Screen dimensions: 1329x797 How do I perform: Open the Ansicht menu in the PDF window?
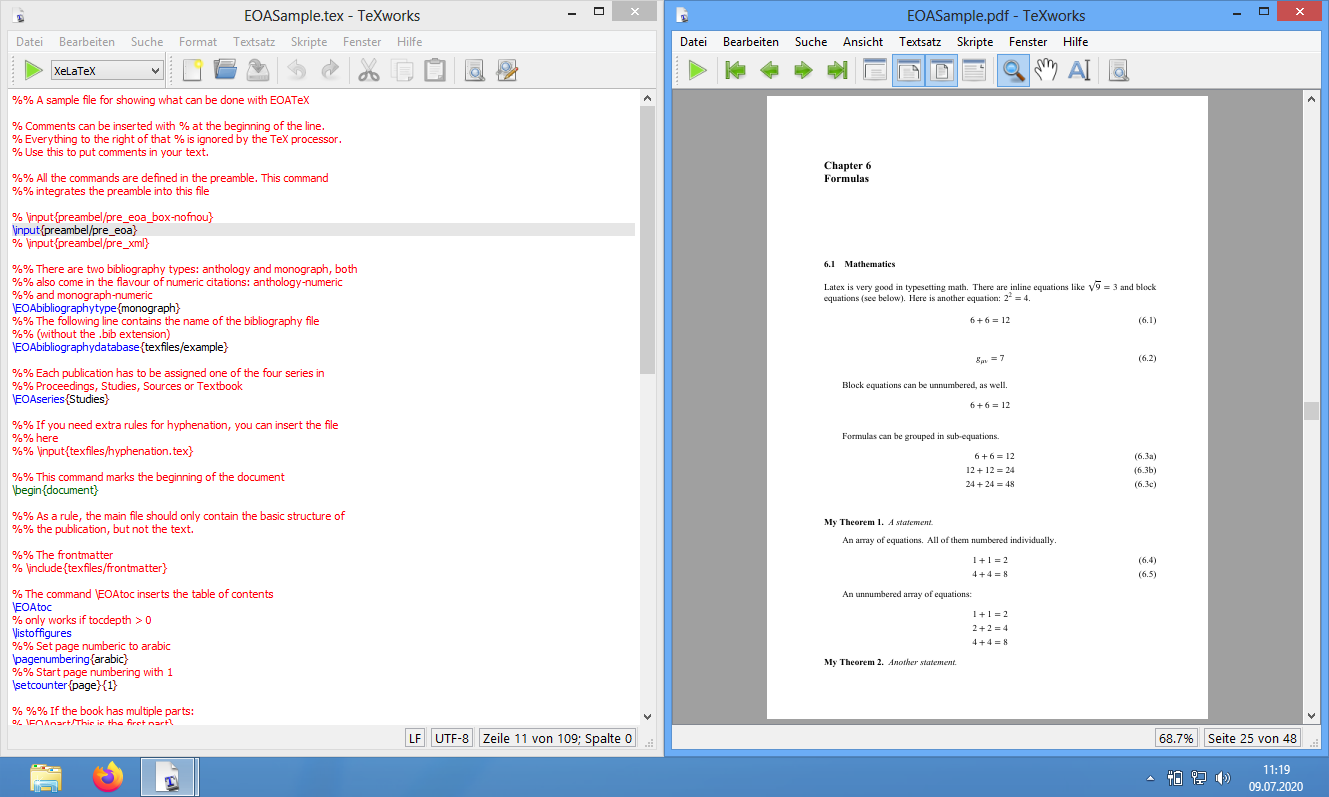coord(863,42)
